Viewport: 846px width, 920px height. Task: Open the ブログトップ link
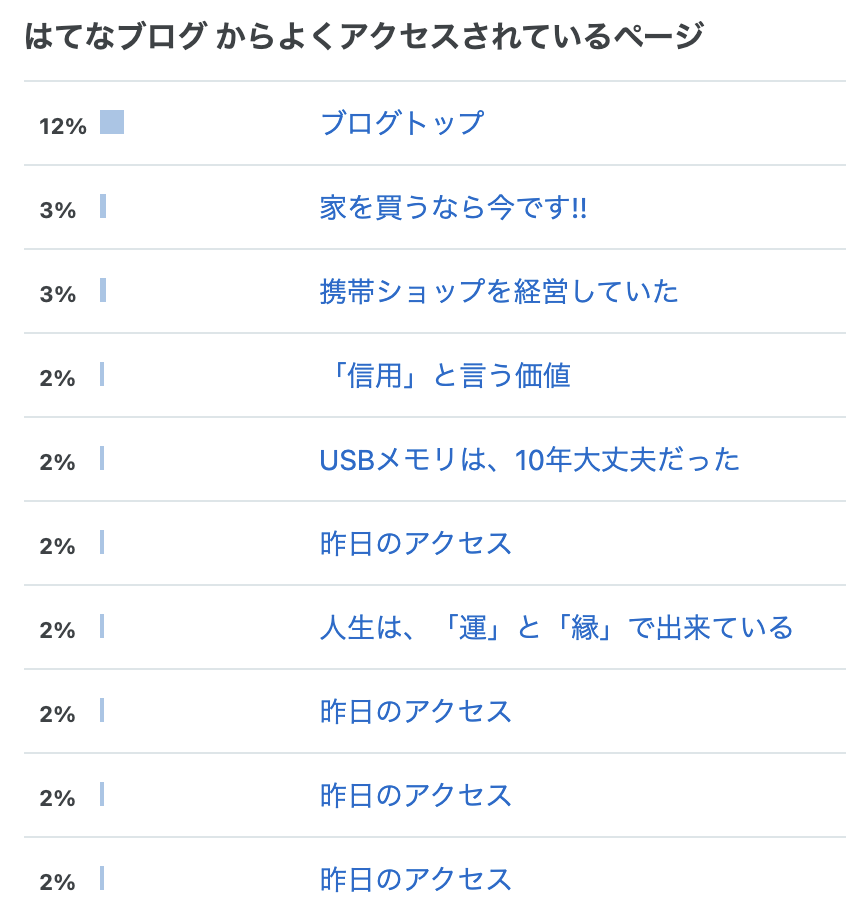click(402, 123)
